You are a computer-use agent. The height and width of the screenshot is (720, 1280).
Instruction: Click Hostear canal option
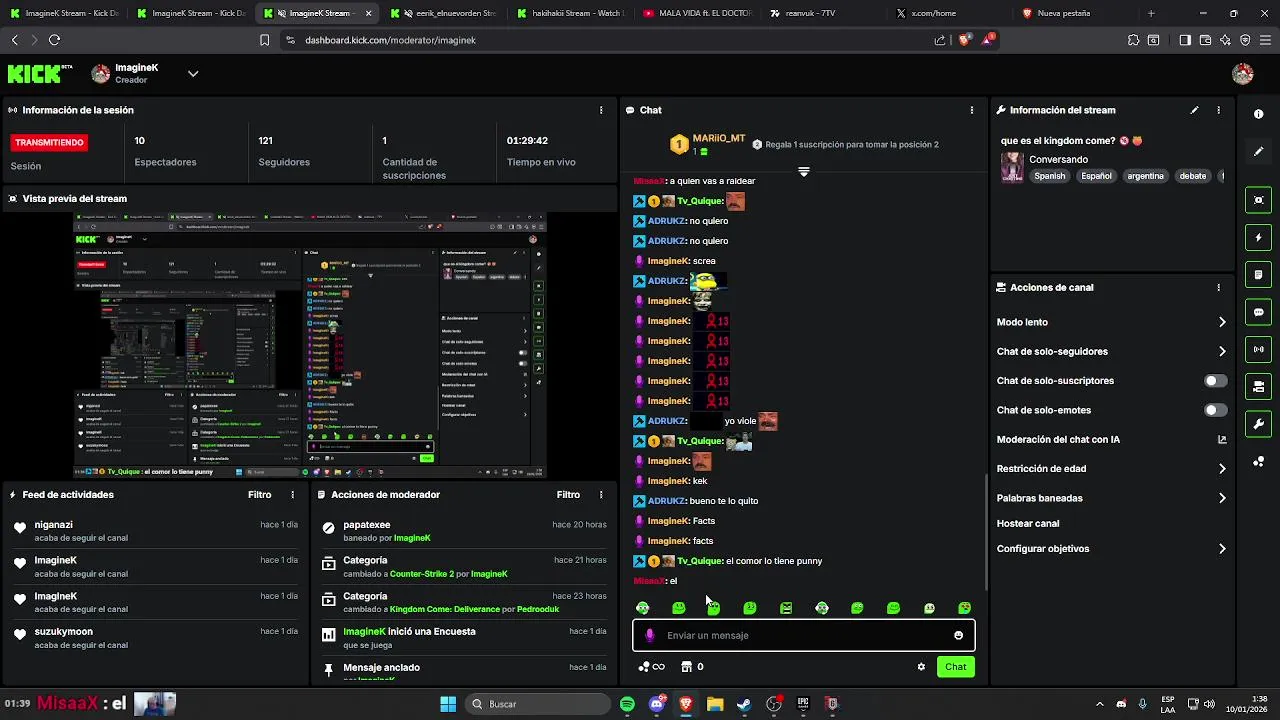(x=1028, y=523)
